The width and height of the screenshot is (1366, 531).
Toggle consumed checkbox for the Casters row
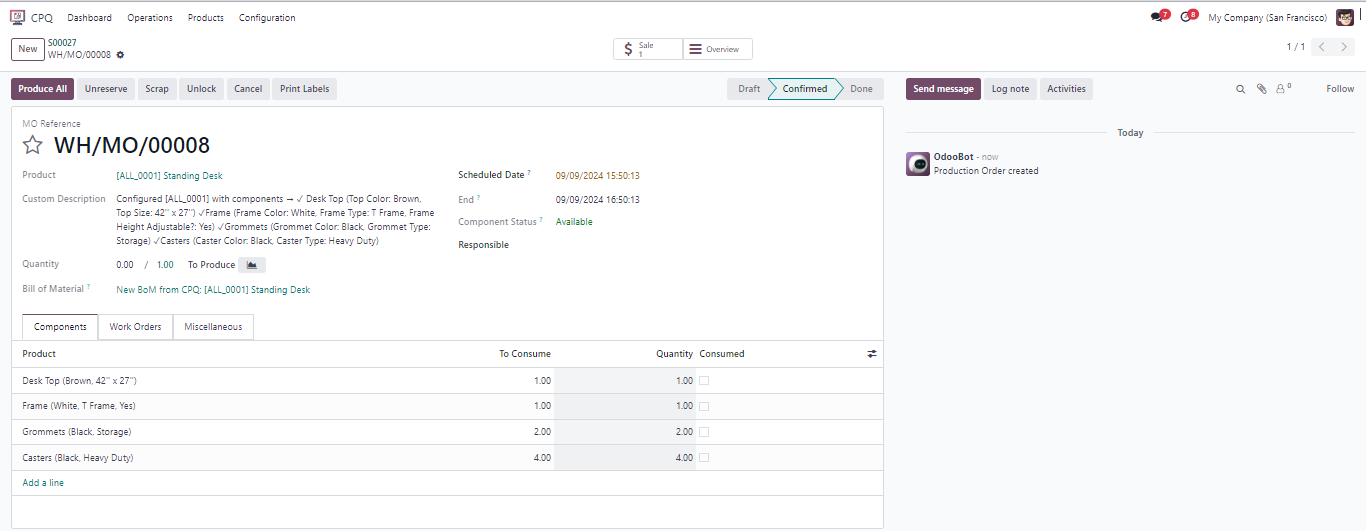click(x=704, y=458)
